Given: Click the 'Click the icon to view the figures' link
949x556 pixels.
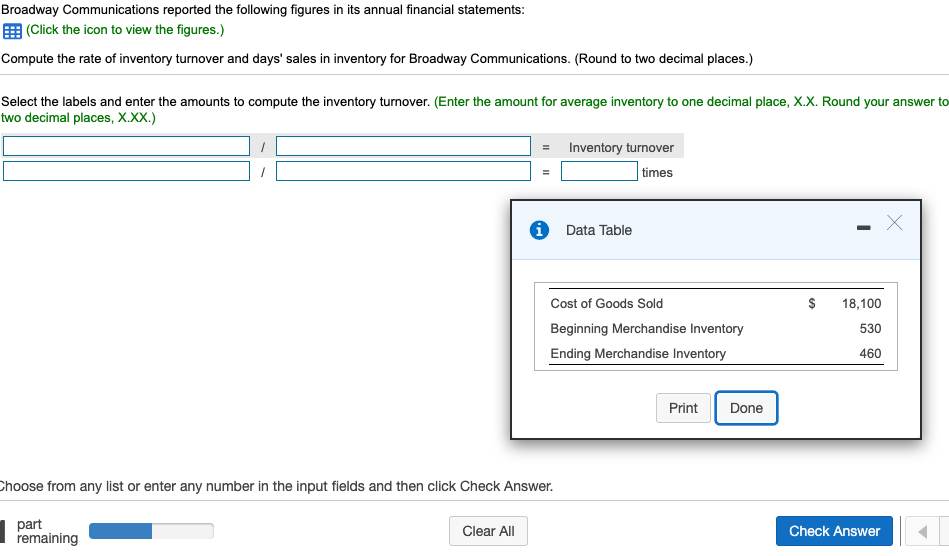Looking at the screenshot, I should pyautogui.click(x=125, y=30).
